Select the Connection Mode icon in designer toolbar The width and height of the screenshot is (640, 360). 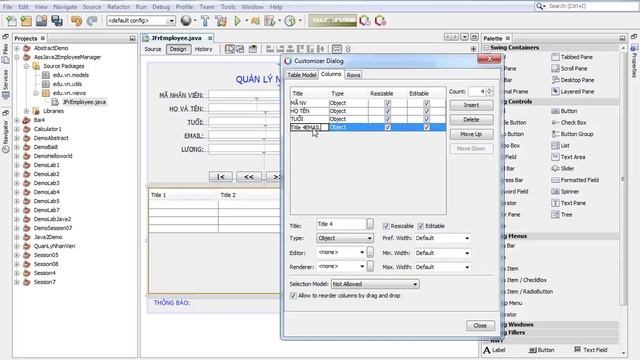click(240, 49)
